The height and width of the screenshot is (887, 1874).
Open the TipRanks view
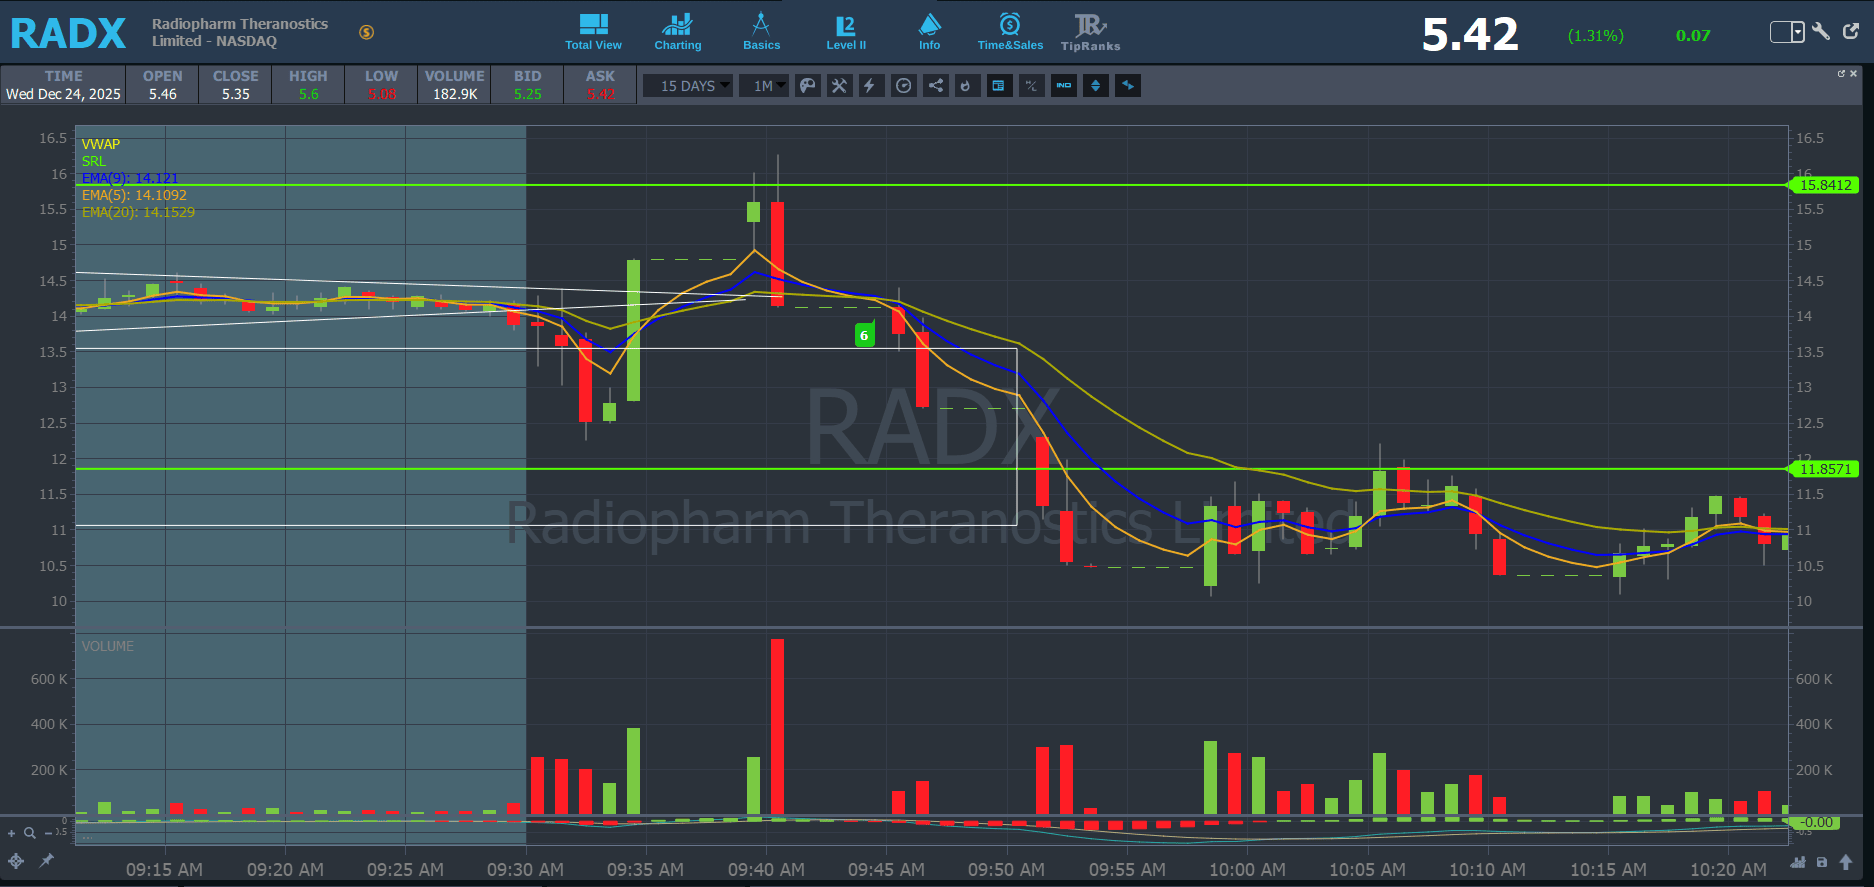(x=1090, y=32)
